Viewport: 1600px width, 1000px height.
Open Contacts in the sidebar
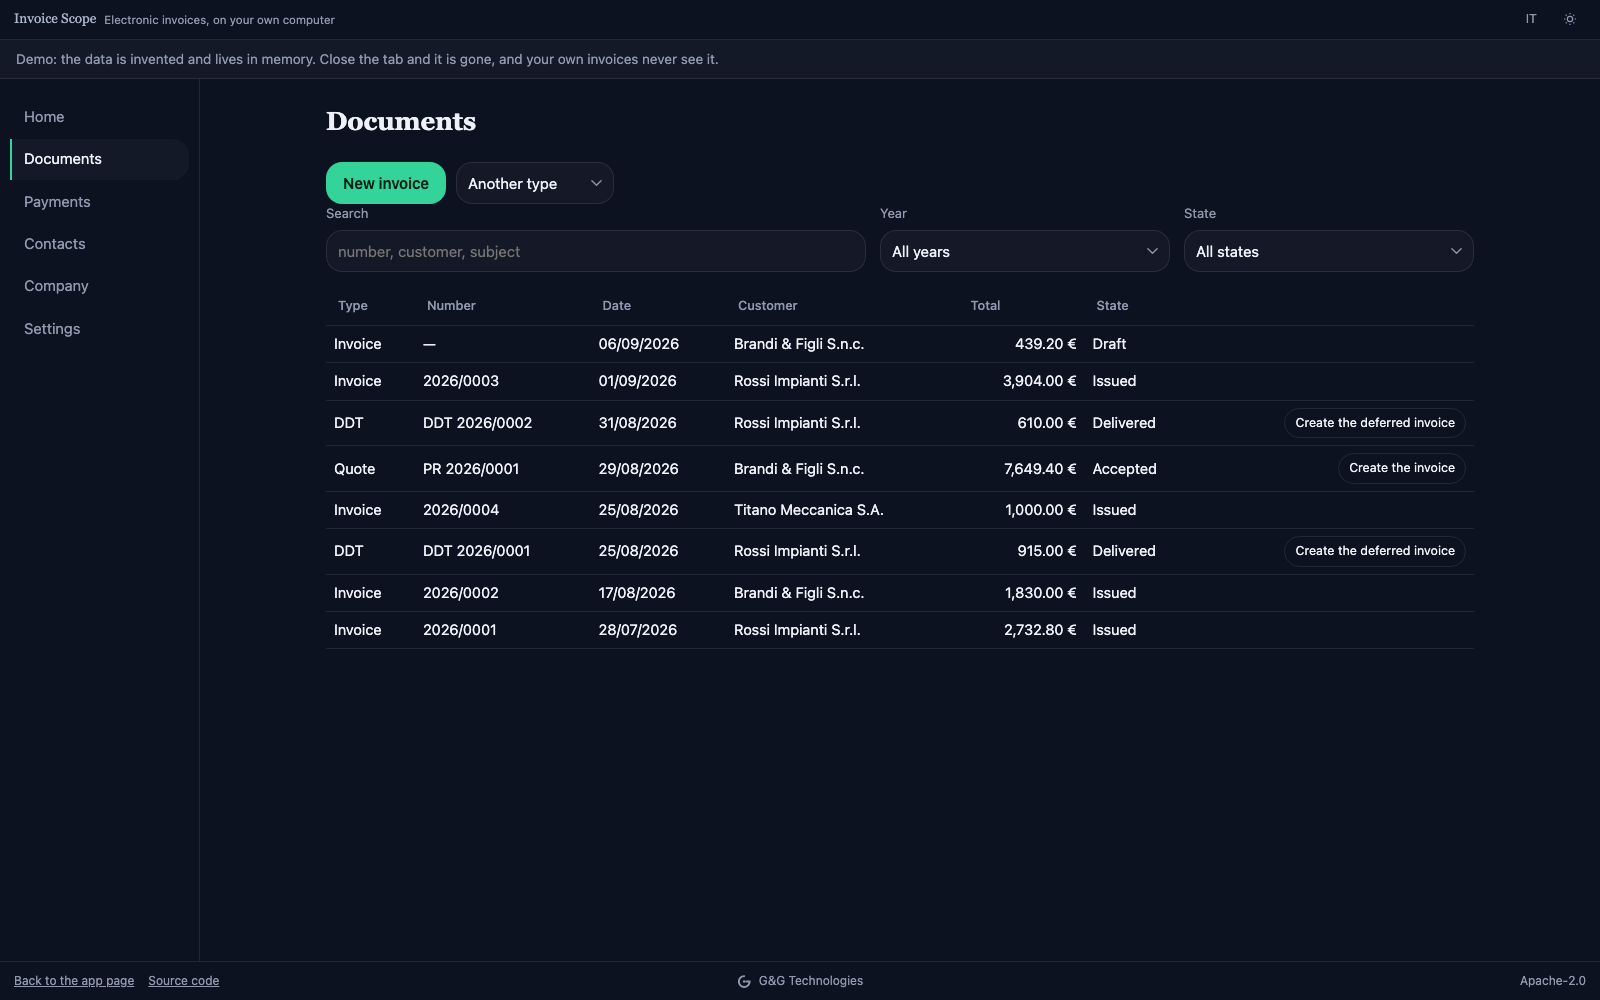click(99, 244)
